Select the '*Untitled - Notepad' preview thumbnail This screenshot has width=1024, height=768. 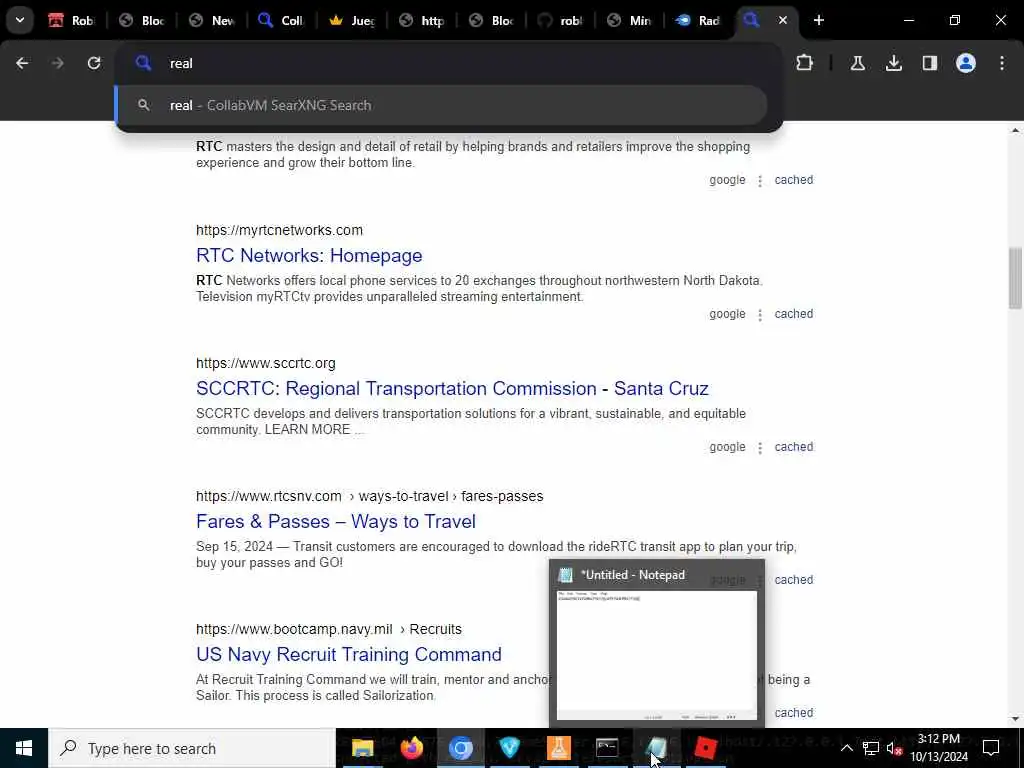click(x=656, y=643)
